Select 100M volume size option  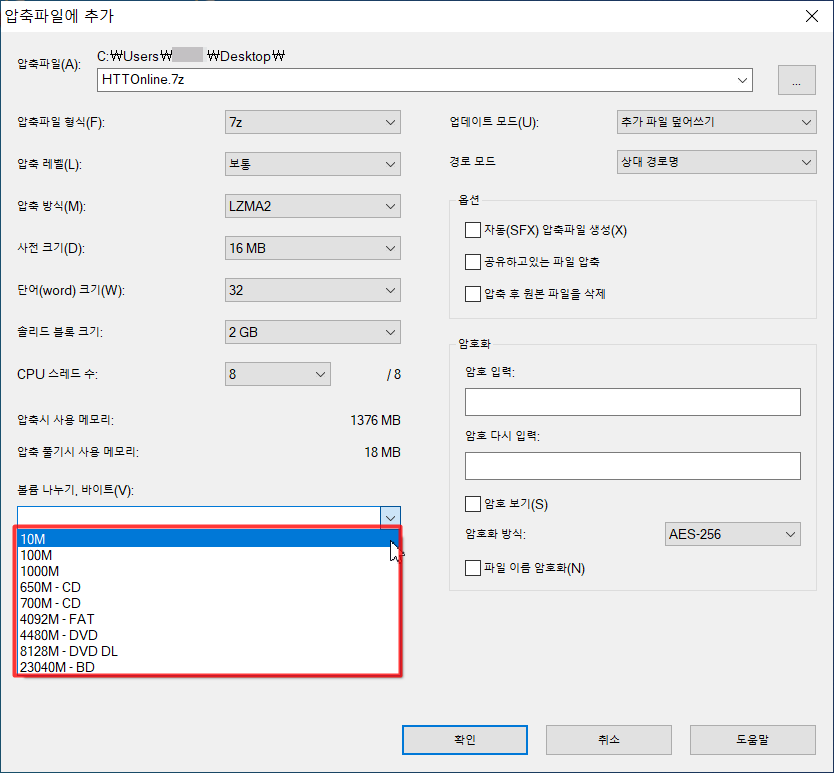[208, 555]
